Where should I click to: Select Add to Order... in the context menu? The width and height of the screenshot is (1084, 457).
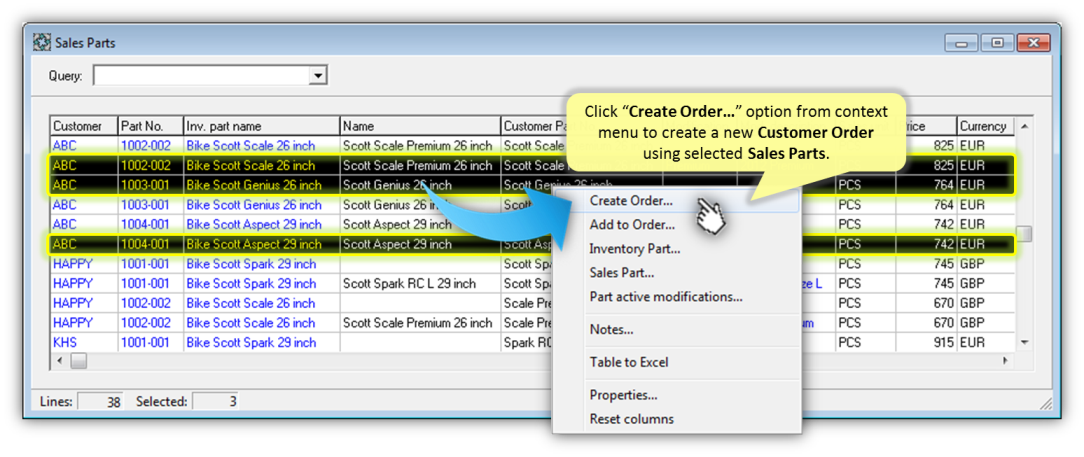click(x=632, y=225)
